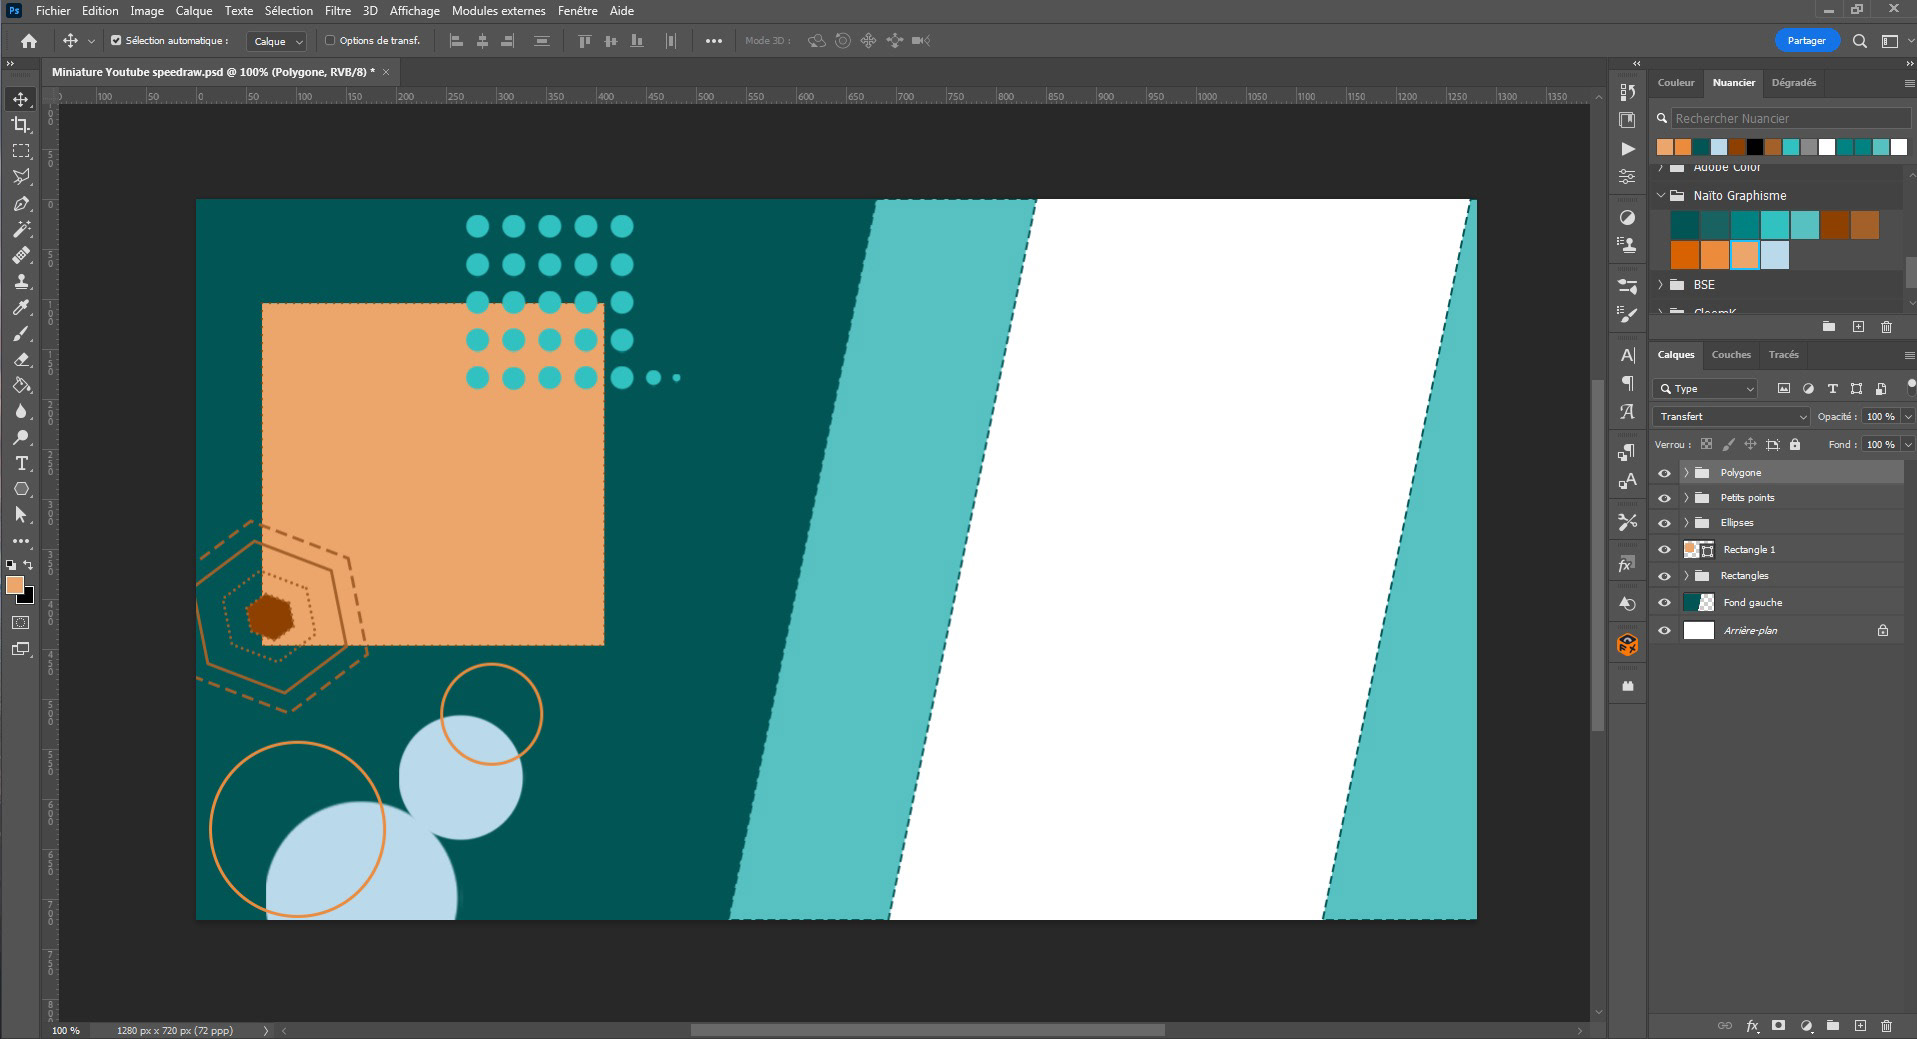1917x1039 pixels.
Task: Open the Opacité value dropdown arrow
Action: point(1908,417)
